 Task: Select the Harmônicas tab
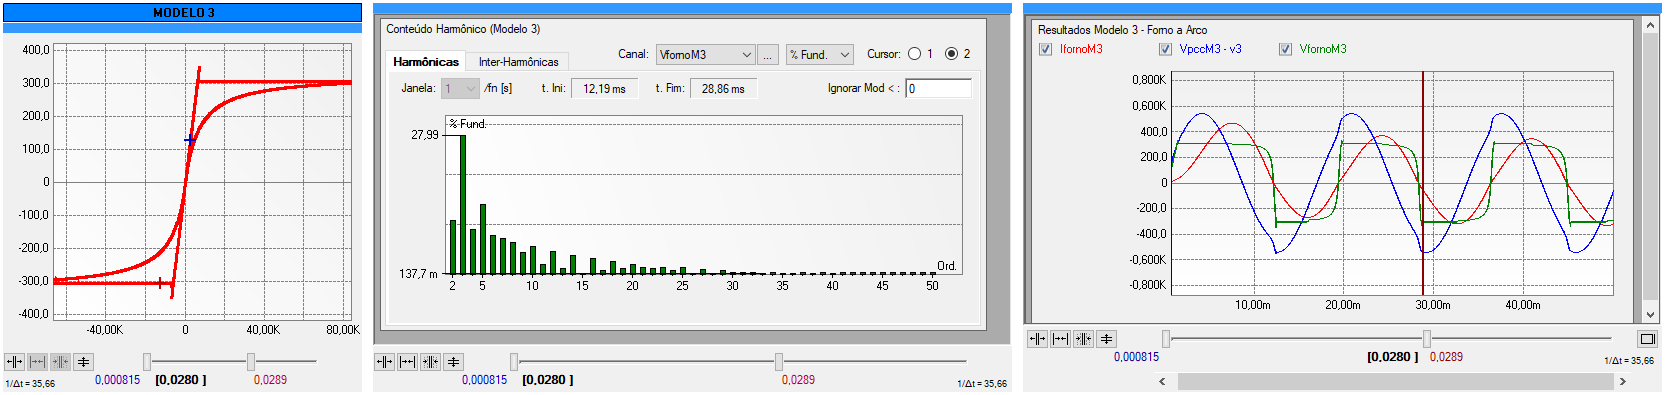pyautogui.click(x=426, y=62)
